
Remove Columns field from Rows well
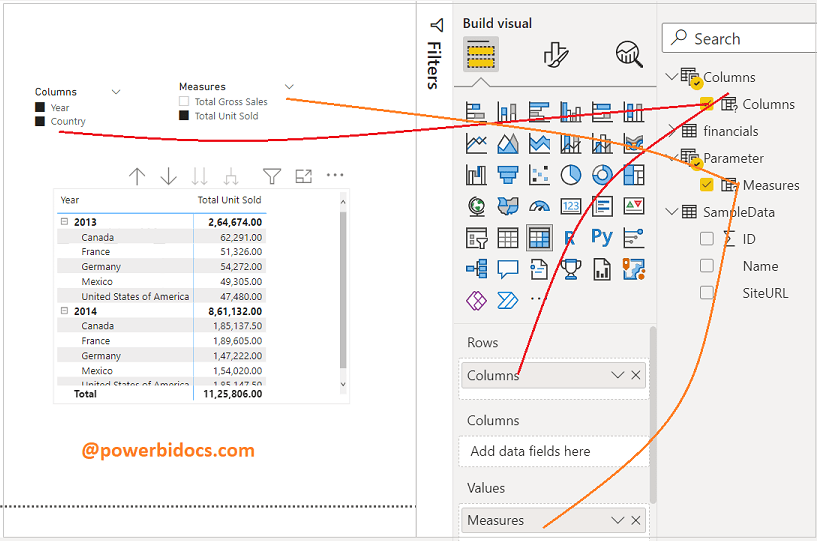636,375
